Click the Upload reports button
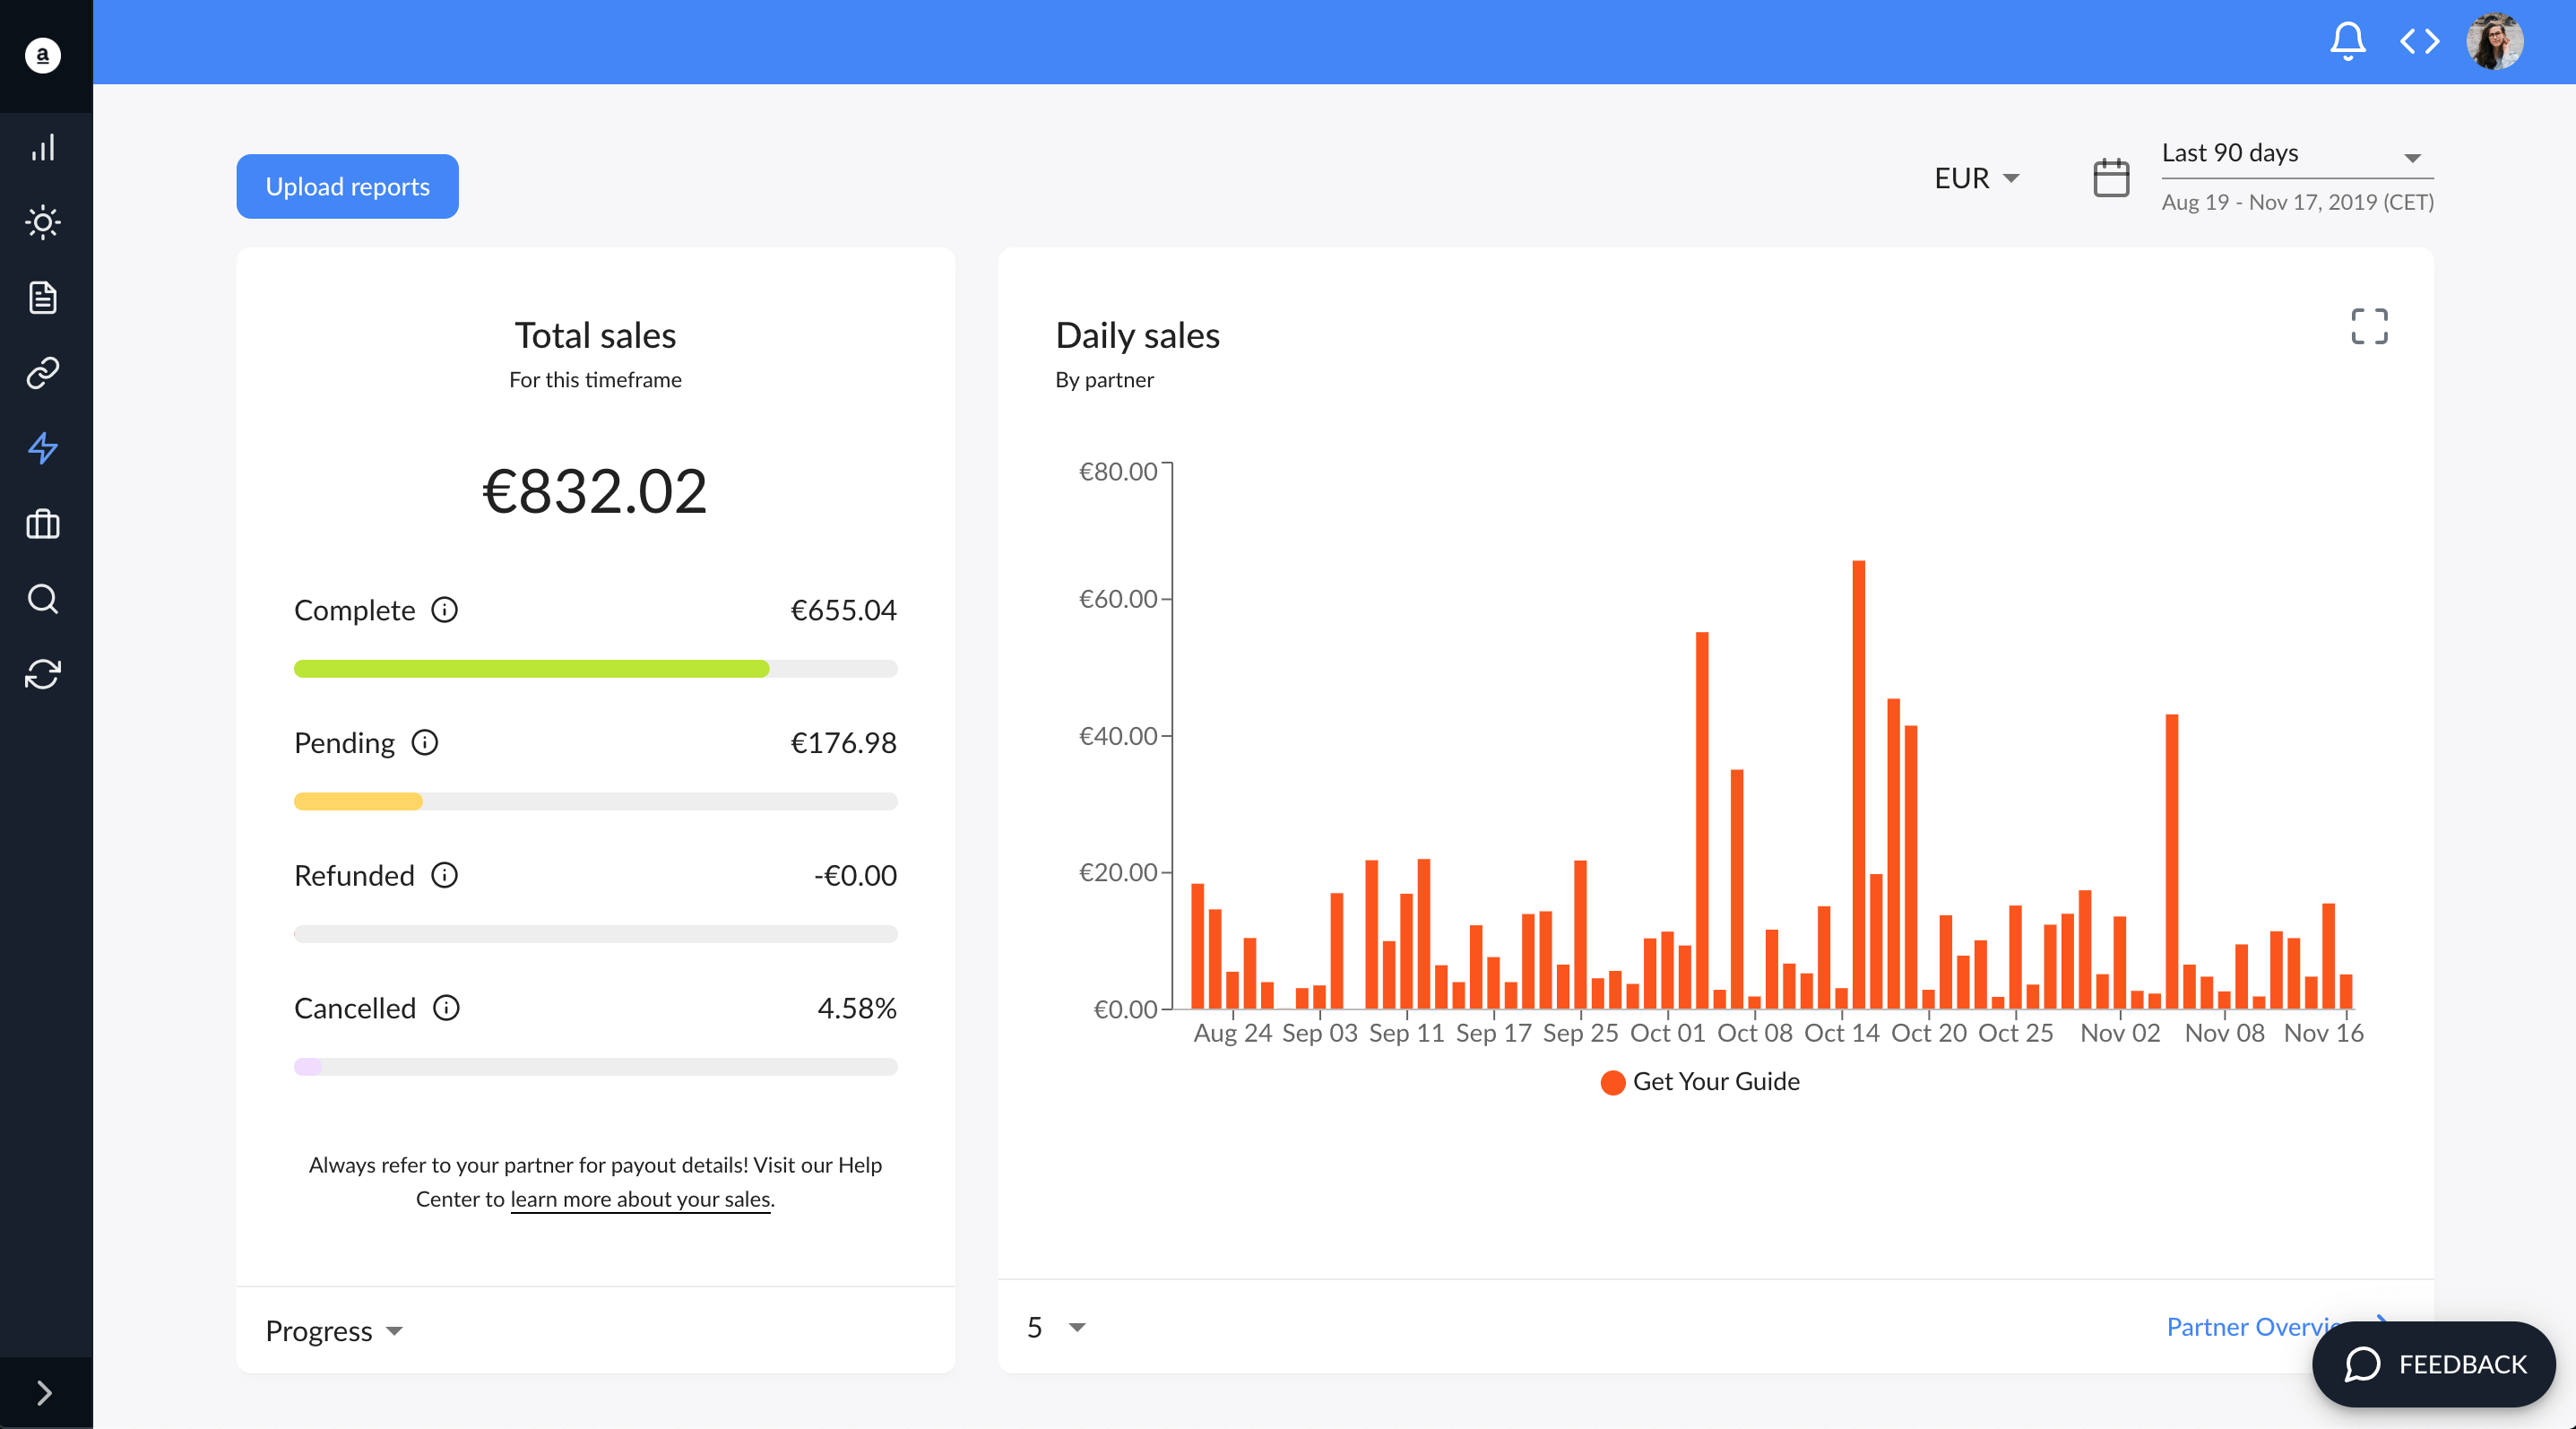Viewport: 2576px width, 1429px height. tap(347, 186)
